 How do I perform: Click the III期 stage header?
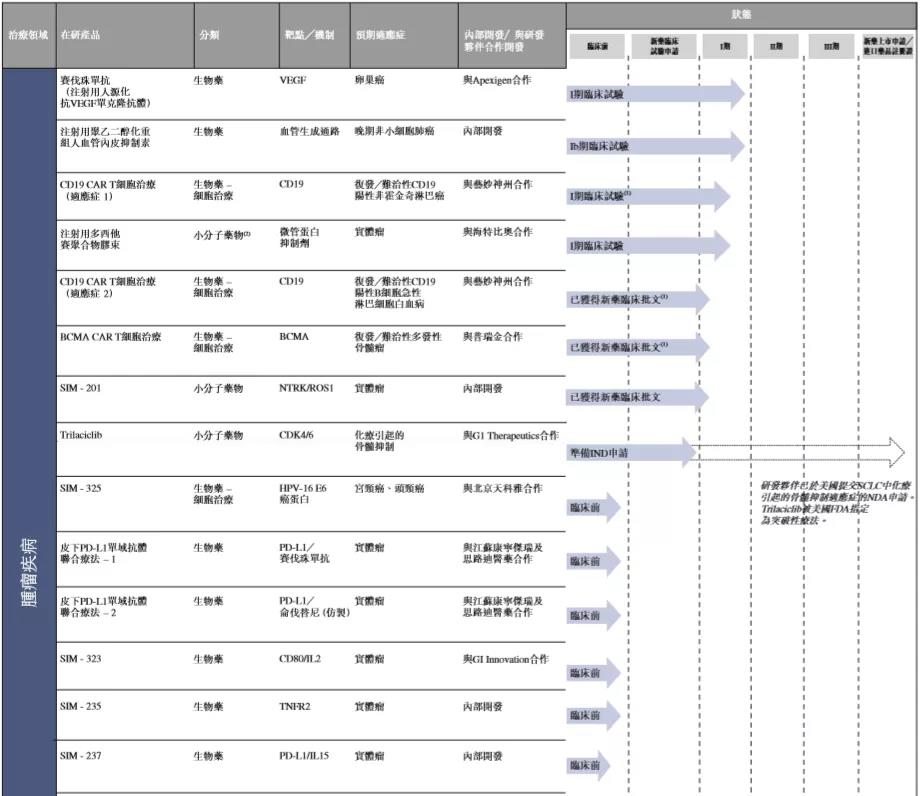[x=831, y=46]
